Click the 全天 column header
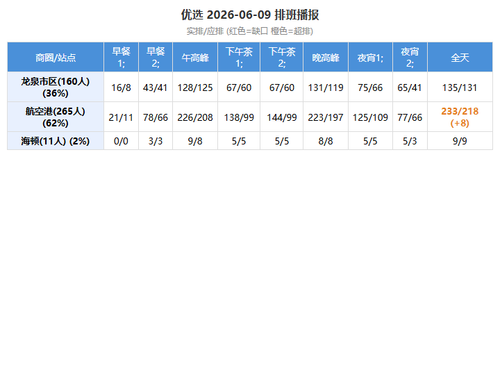 [x=460, y=57]
